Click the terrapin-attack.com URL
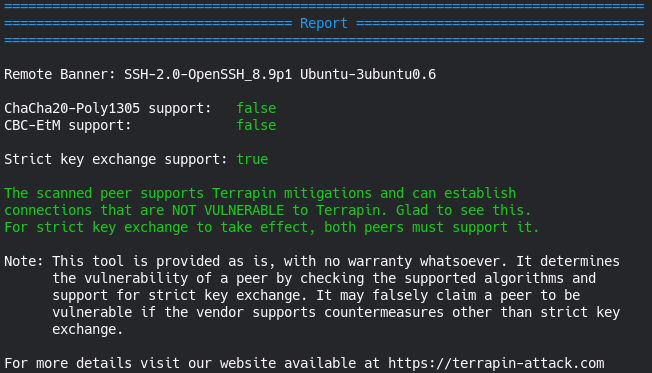652x373 pixels. pyautogui.click(x=496, y=363)
